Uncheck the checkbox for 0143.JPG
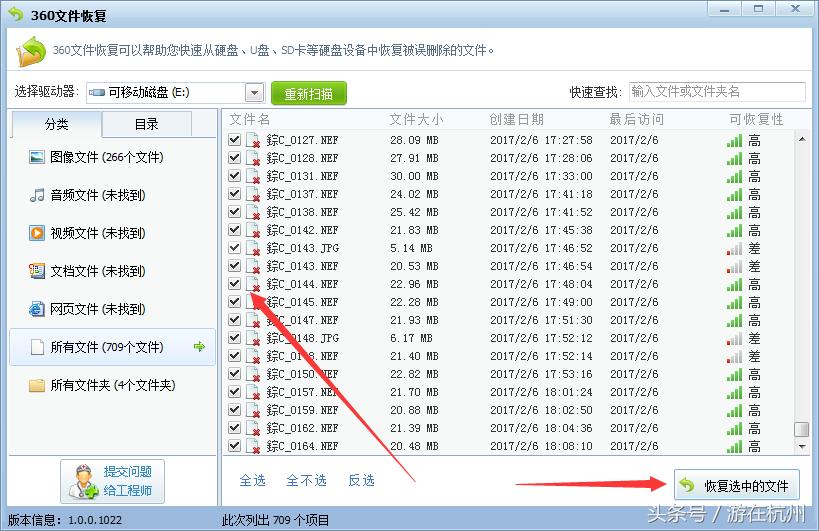Screen dimensions: 819x531 [x=235, y=247]
